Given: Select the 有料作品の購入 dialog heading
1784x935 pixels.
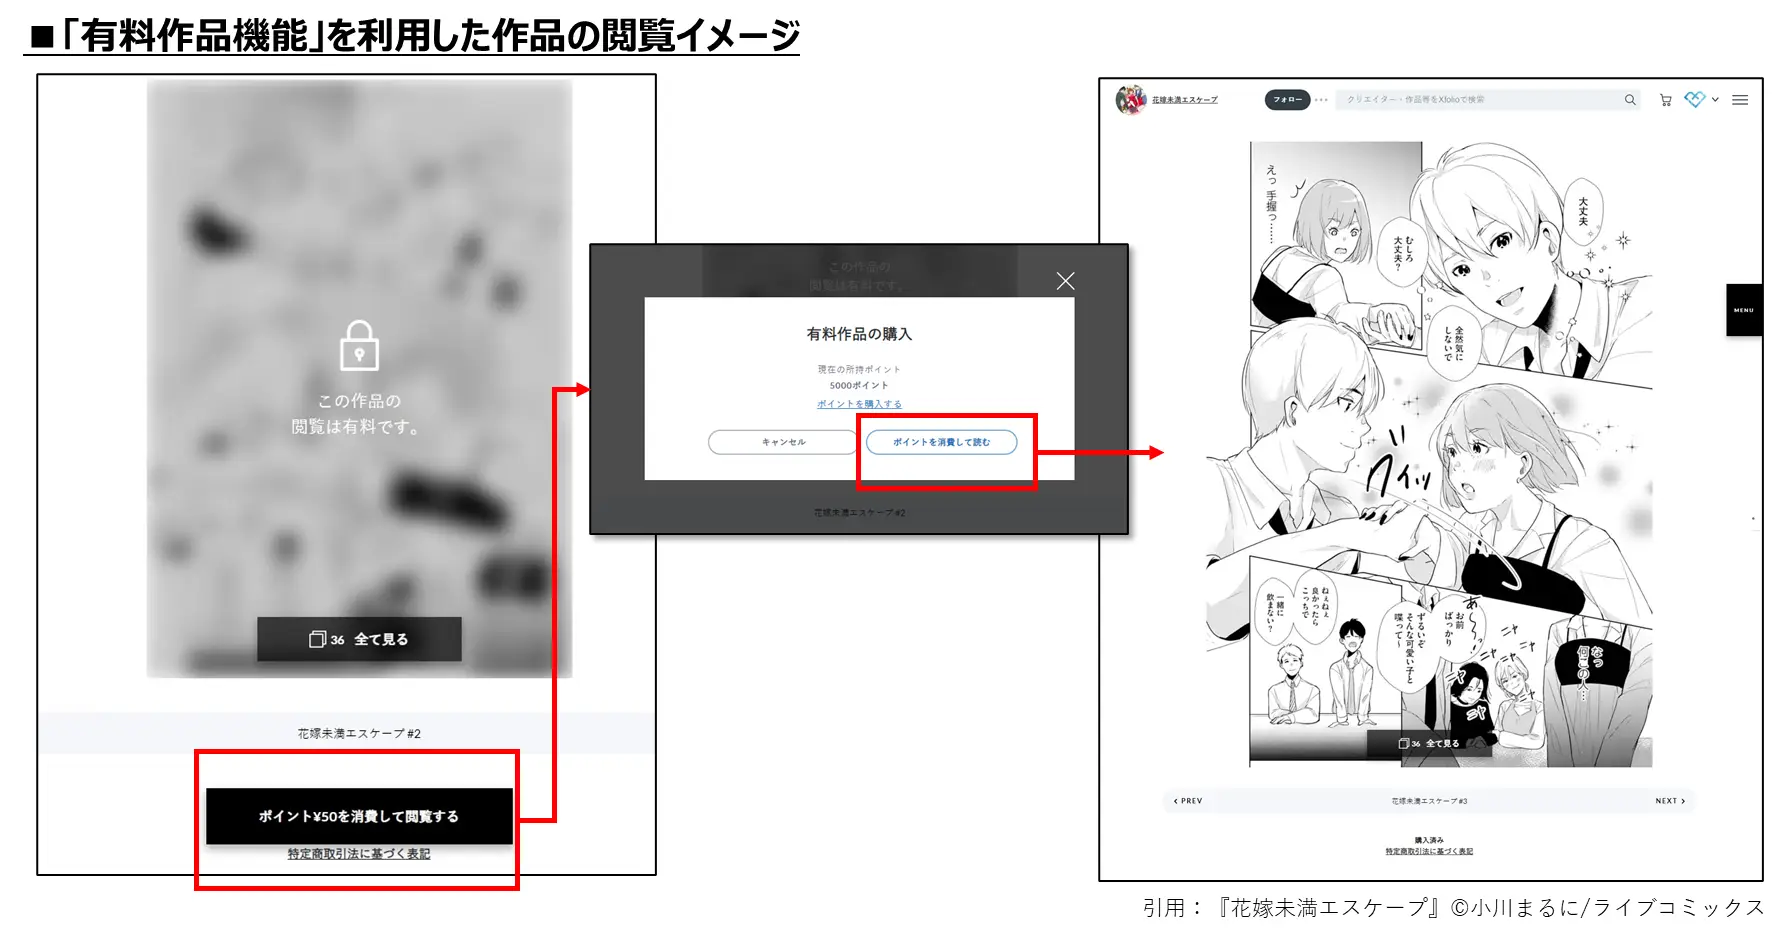Looking at the screenshot, I should [x=859, y=334].
